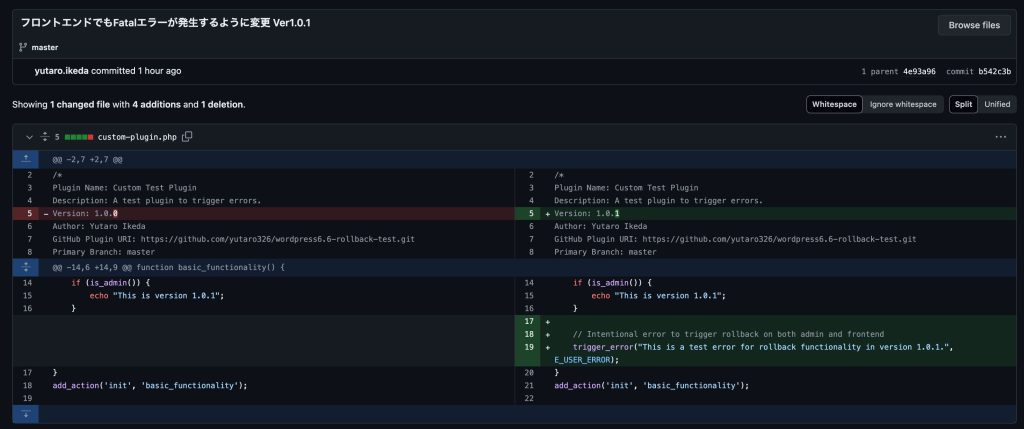The image size is (1024, 429).
Task: Click the 'Intentional error' comment line
Action: (x=728, y=334)
